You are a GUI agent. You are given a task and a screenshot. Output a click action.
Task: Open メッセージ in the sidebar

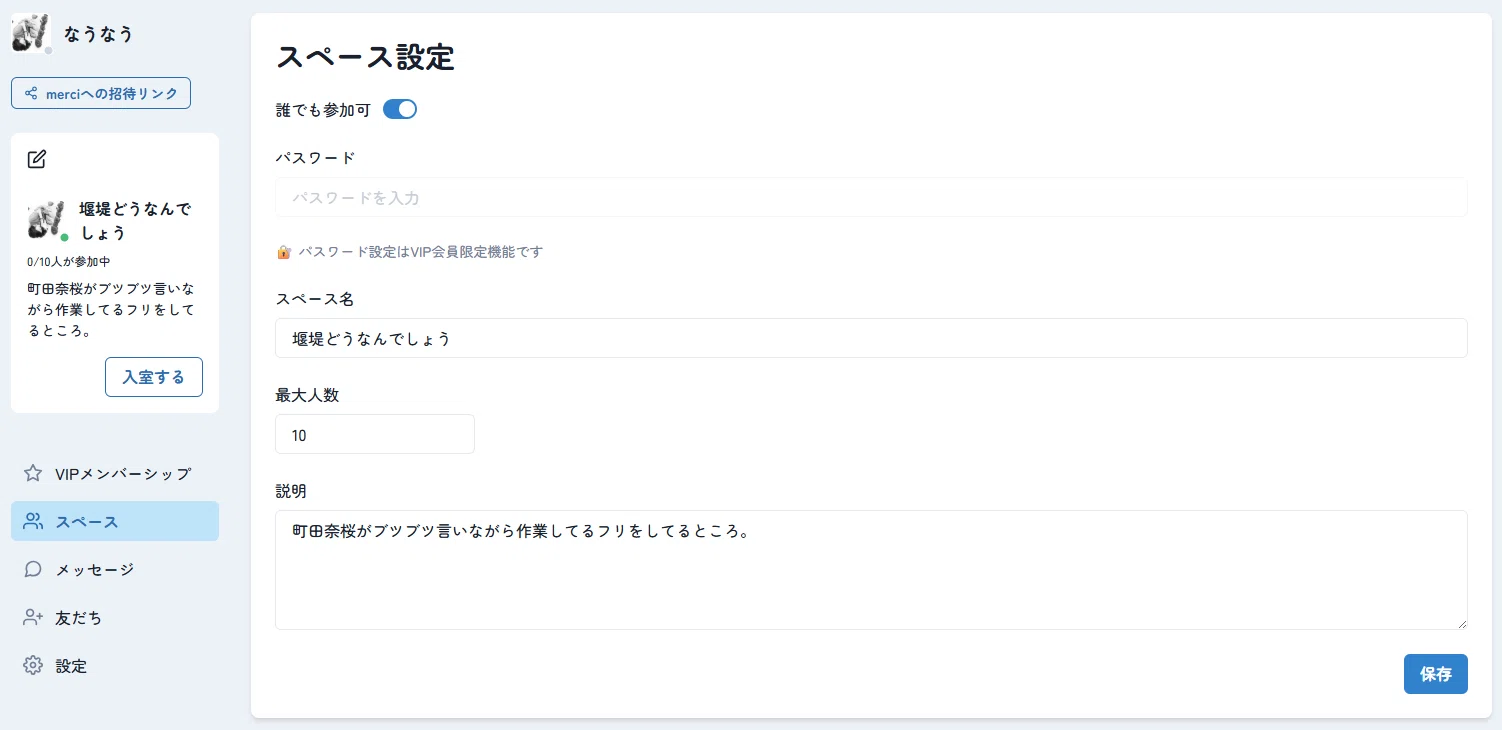(x=115, y=569)
